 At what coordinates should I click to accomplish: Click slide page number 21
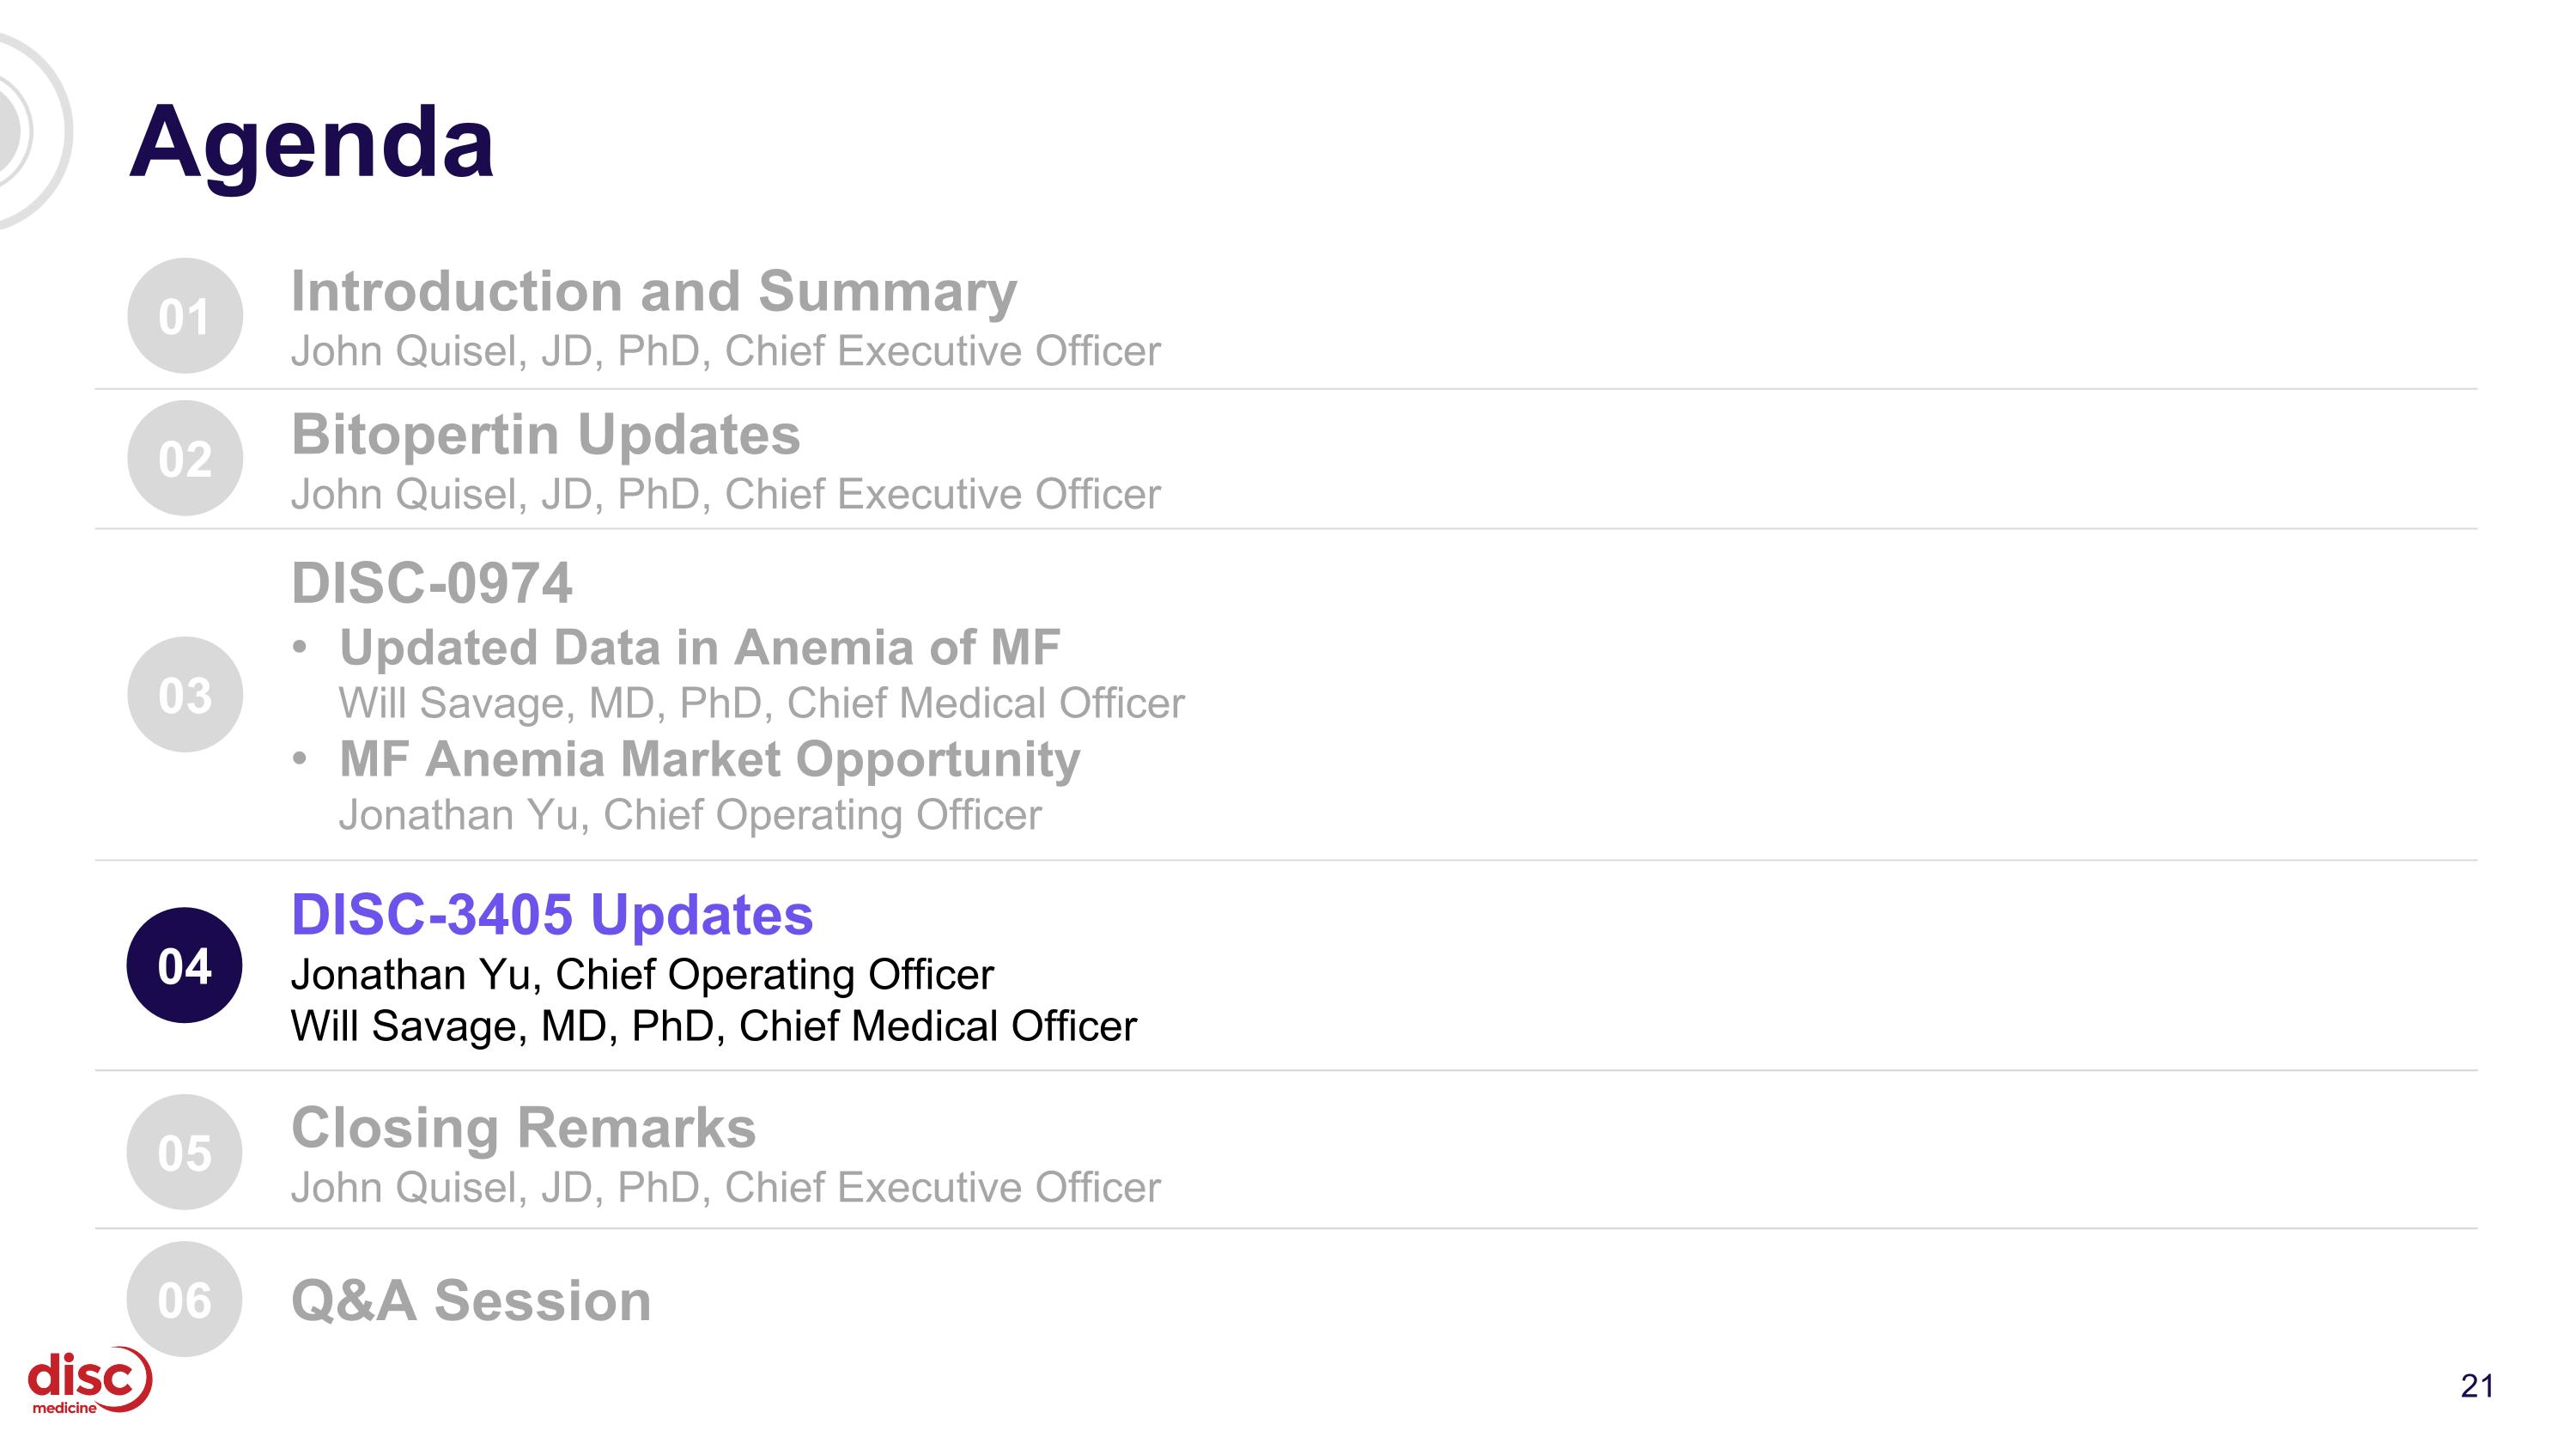click(x=2476, y=1386)
